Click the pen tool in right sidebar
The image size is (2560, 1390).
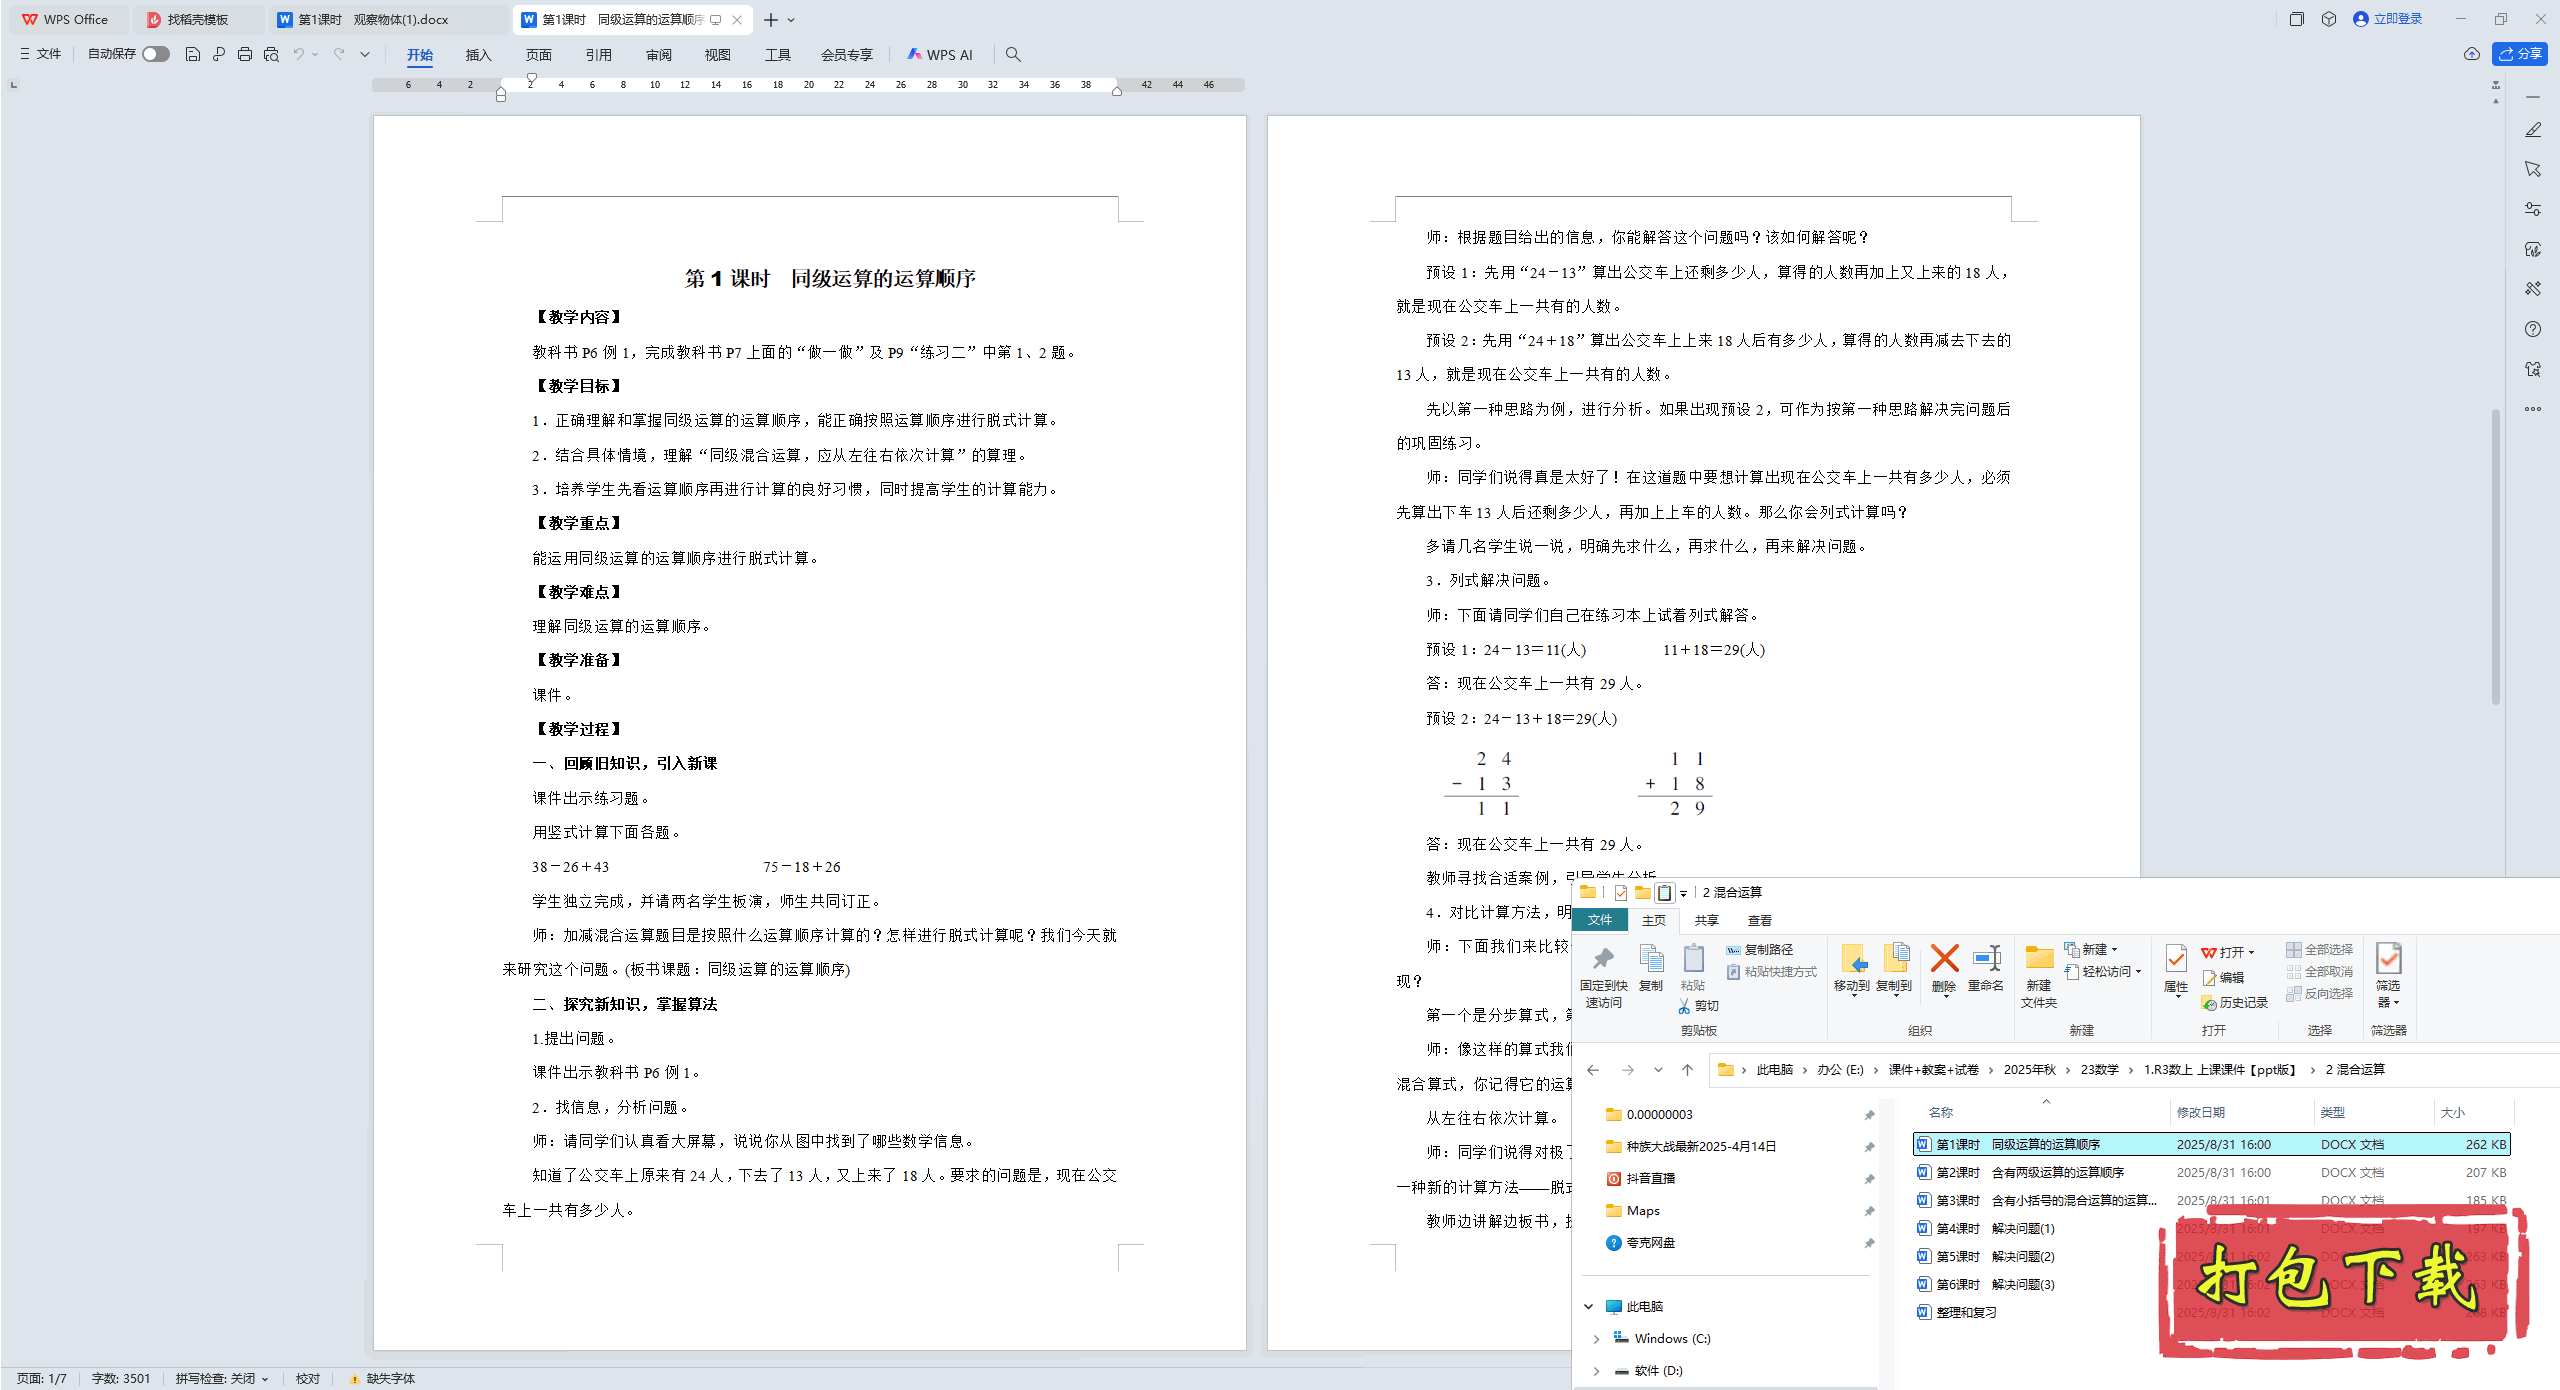point(2532,130)
